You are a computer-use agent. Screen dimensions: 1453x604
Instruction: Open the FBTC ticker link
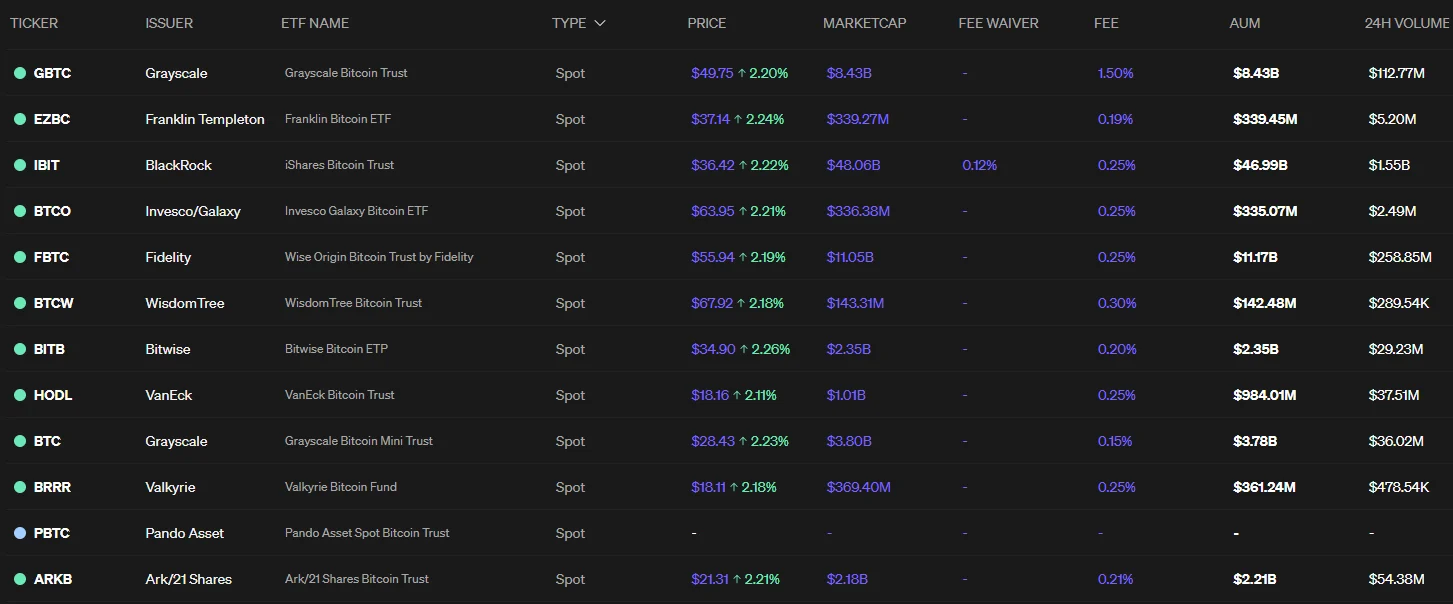coord(51,257)
